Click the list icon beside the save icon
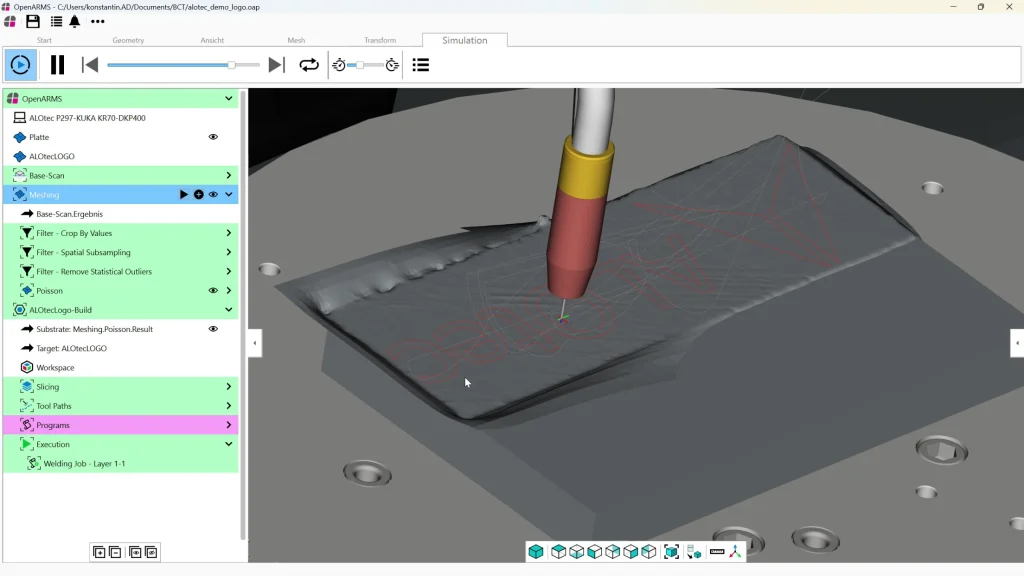The image size is (1024, 576). coord(56,22)
